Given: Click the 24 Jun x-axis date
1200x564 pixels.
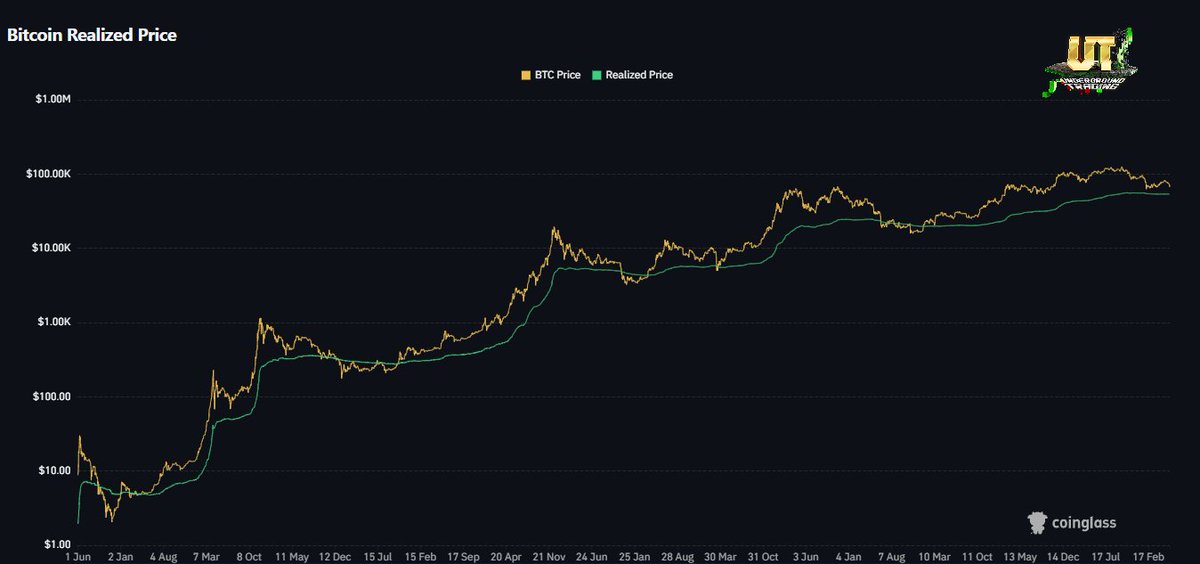Looking at the screenshot, I should [x=593, y=555].
